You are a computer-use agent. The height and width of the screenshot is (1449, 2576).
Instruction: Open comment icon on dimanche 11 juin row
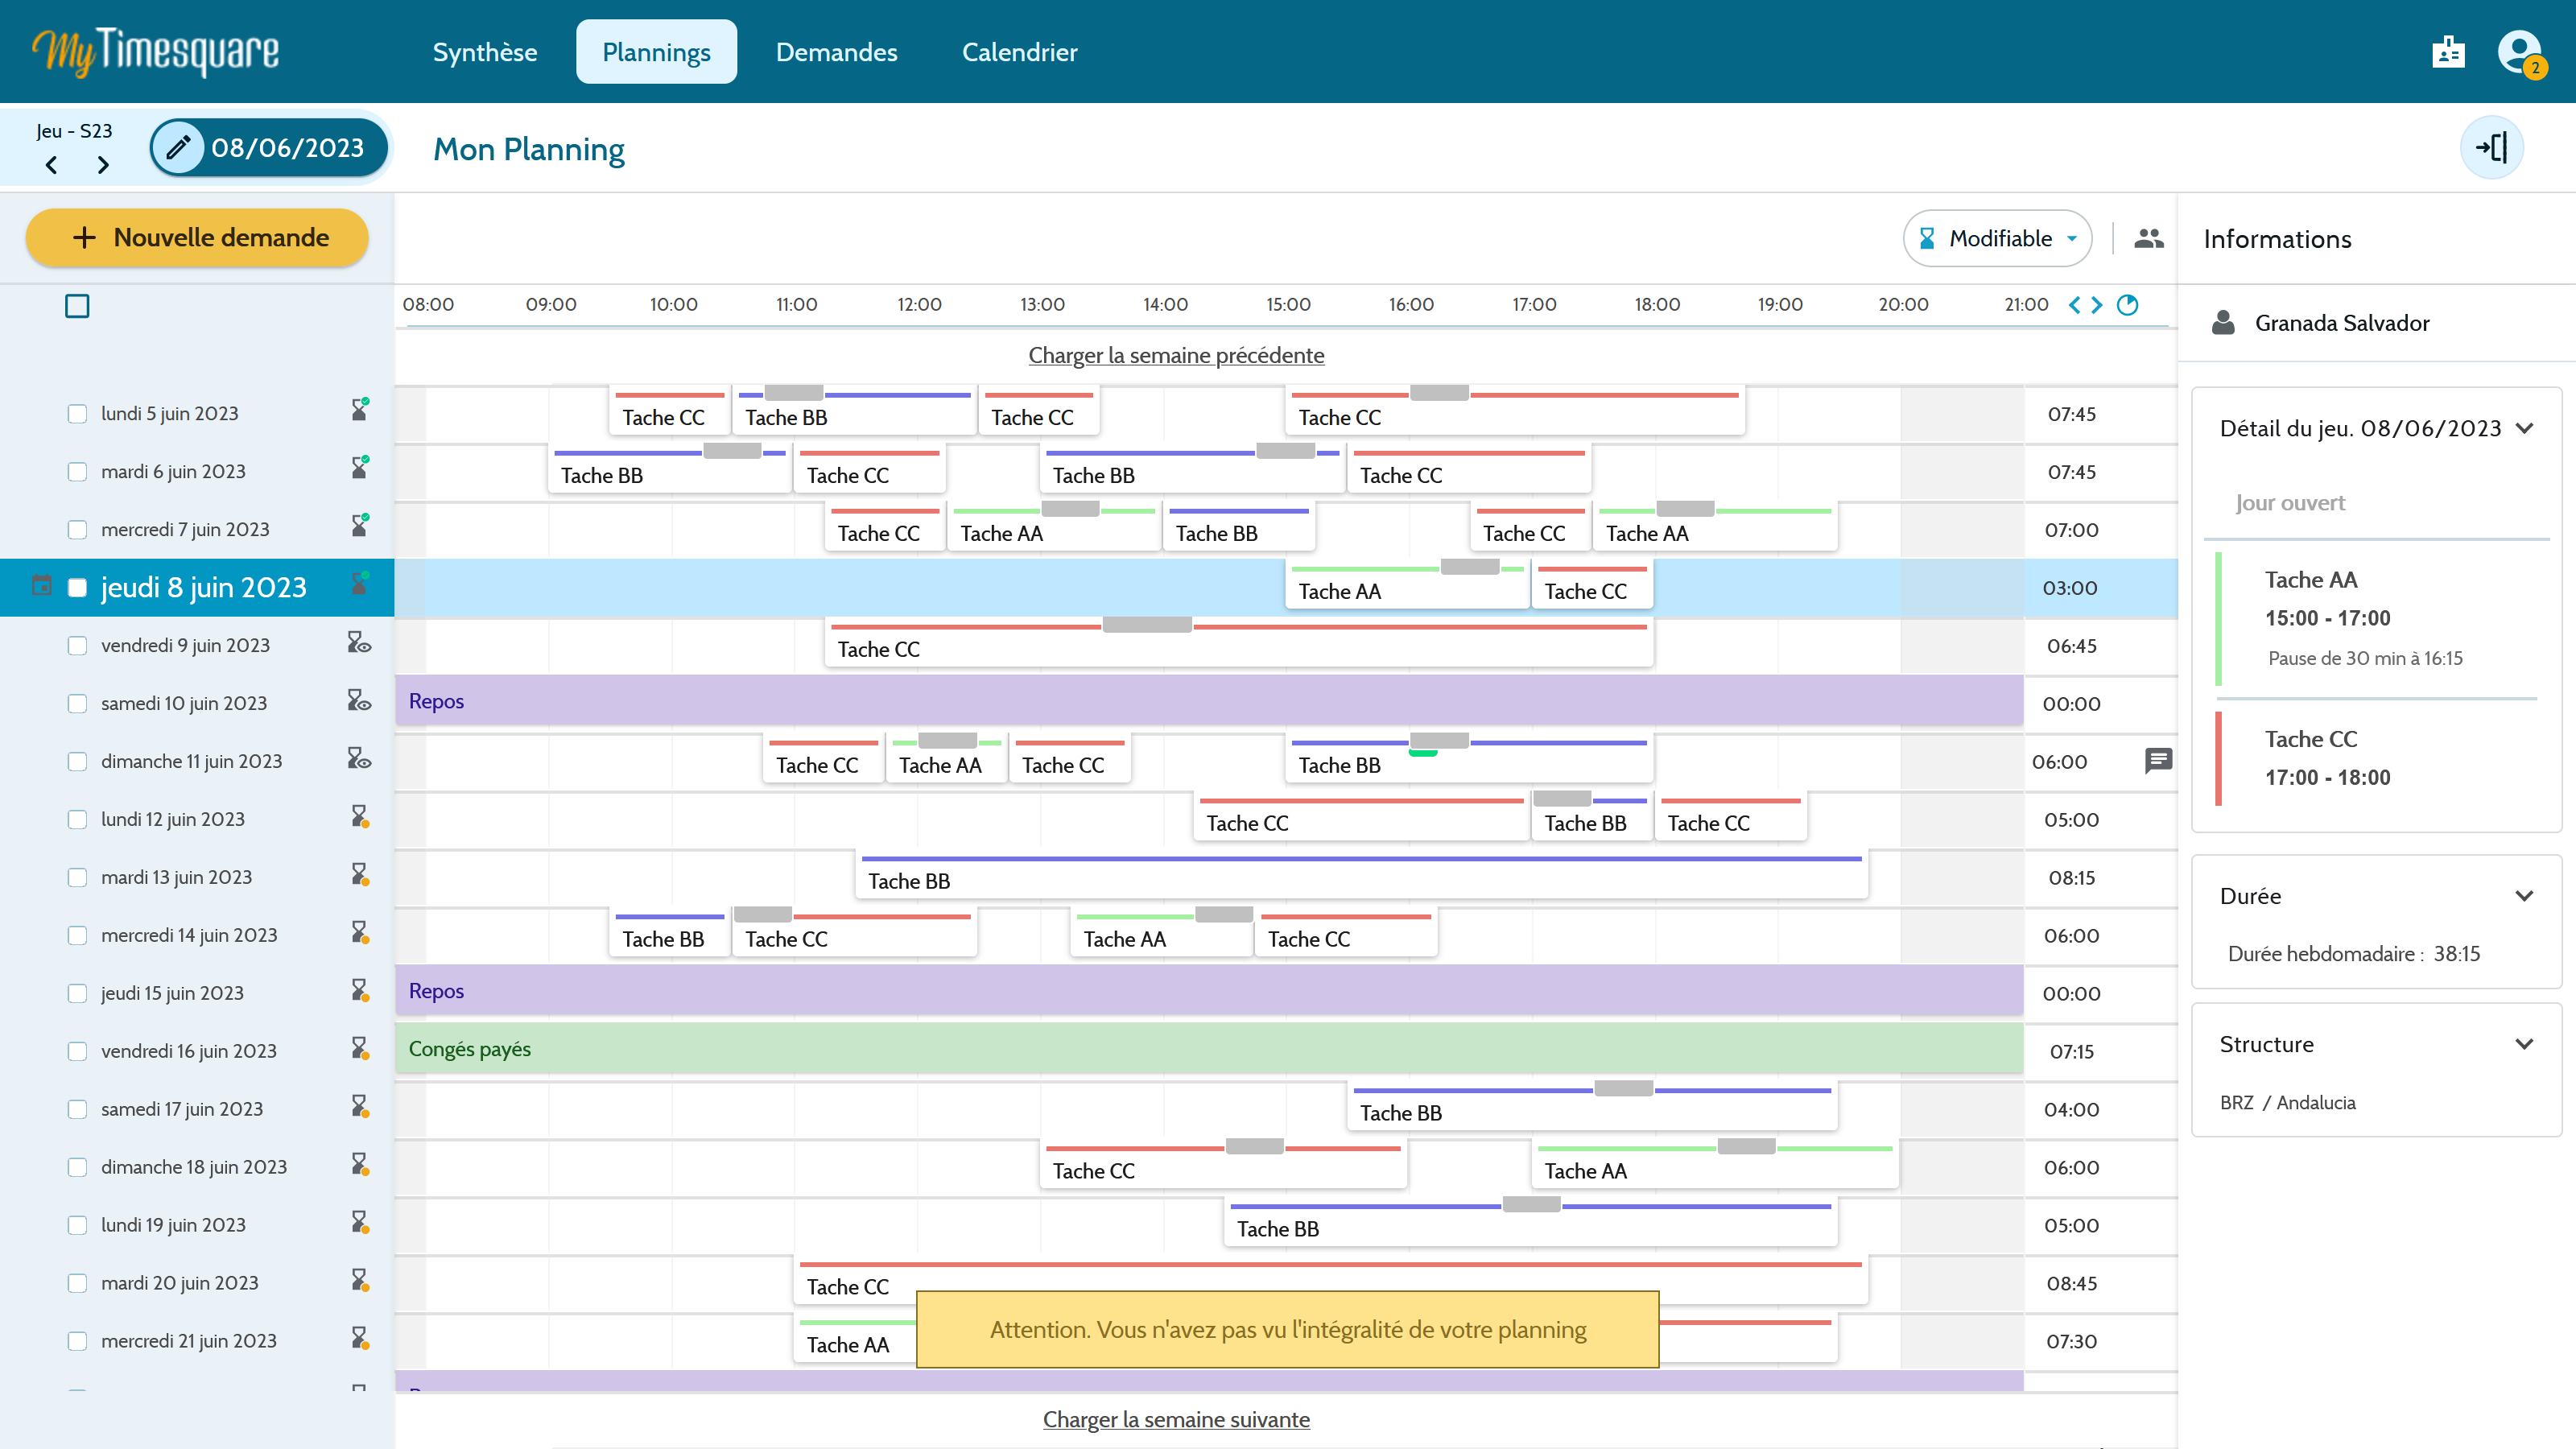(x=2158, y=761)
